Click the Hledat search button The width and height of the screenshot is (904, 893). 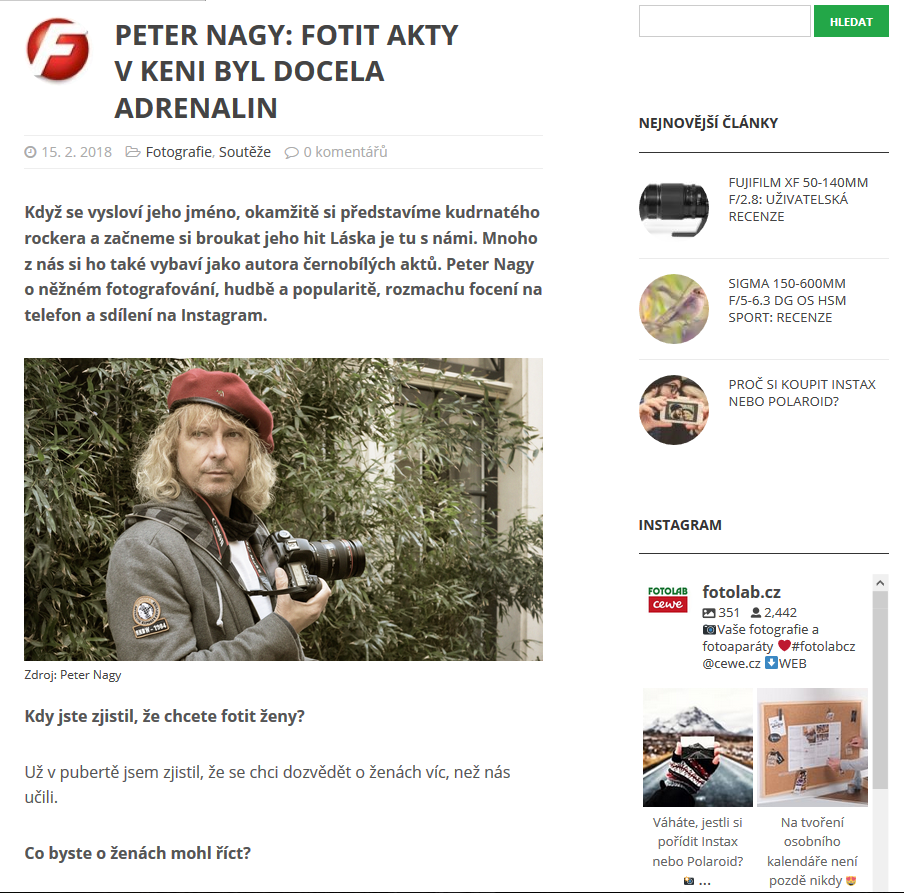(x=851, y=21)
